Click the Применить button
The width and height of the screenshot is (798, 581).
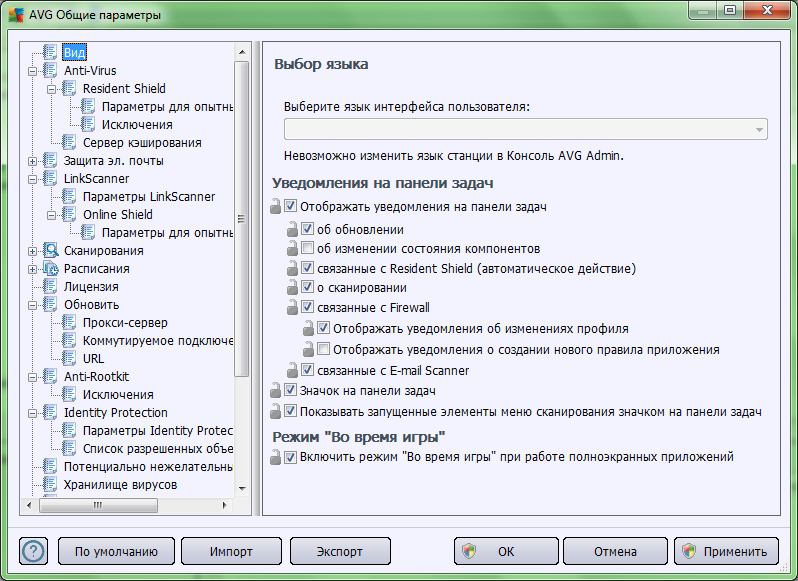coord(727,551)
